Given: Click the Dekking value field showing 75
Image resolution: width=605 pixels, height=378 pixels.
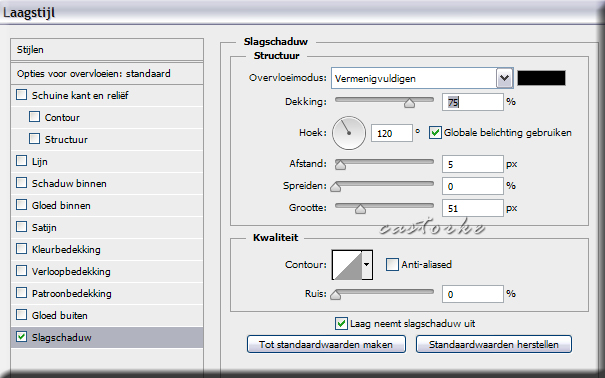Looking at the screenshot, I should pyautogui.click(x=473, y=102).
